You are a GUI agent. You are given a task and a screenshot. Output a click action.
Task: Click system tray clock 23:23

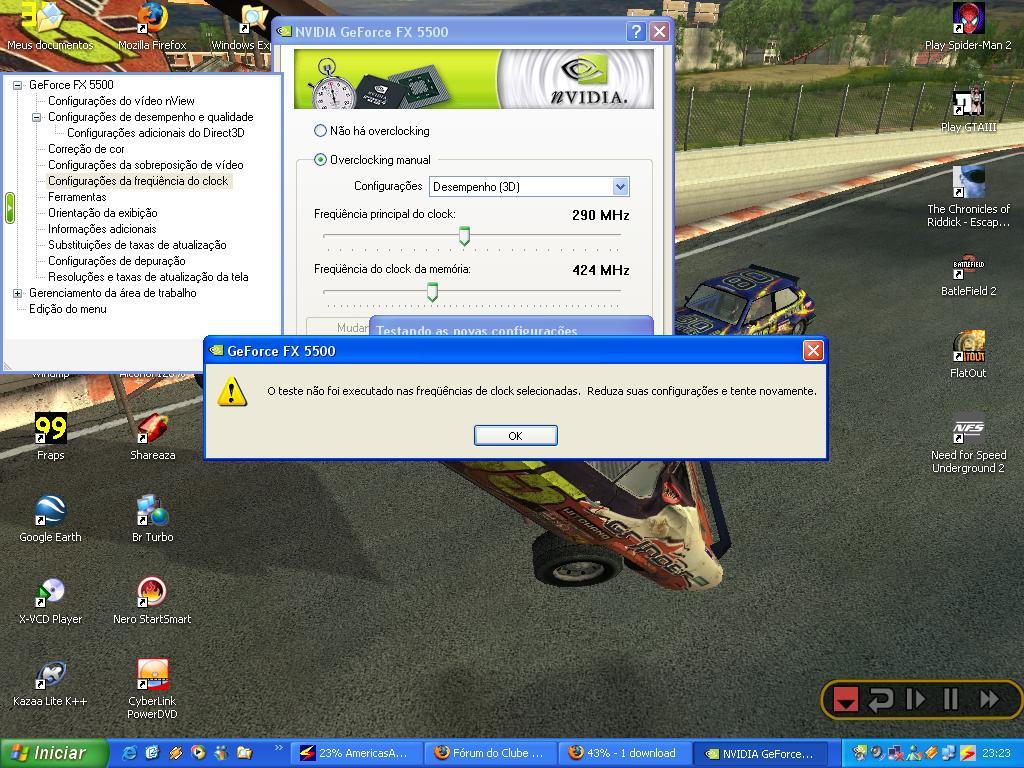pos(997,753)
